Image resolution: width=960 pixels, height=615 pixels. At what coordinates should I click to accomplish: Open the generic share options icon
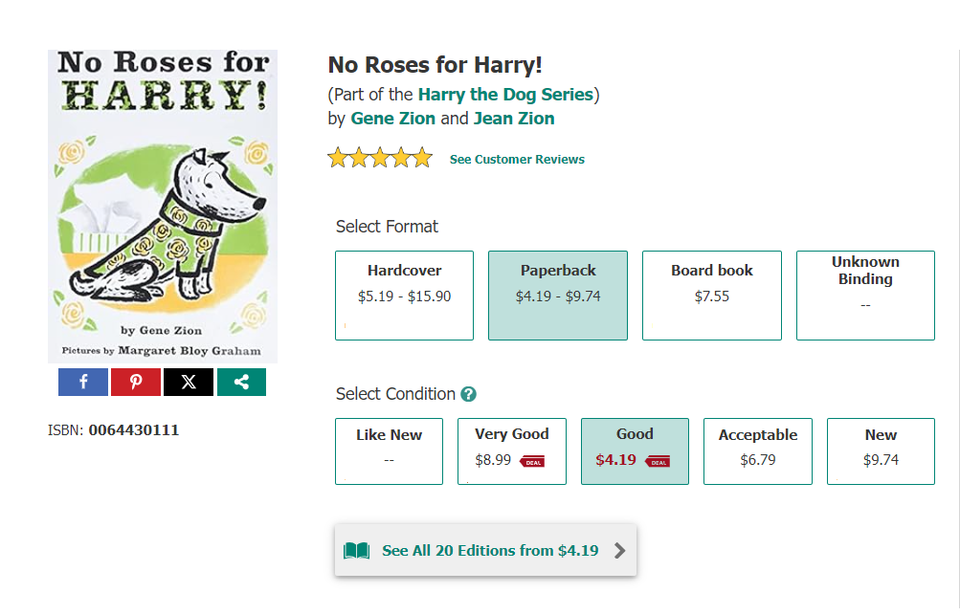tap(241, 382)
